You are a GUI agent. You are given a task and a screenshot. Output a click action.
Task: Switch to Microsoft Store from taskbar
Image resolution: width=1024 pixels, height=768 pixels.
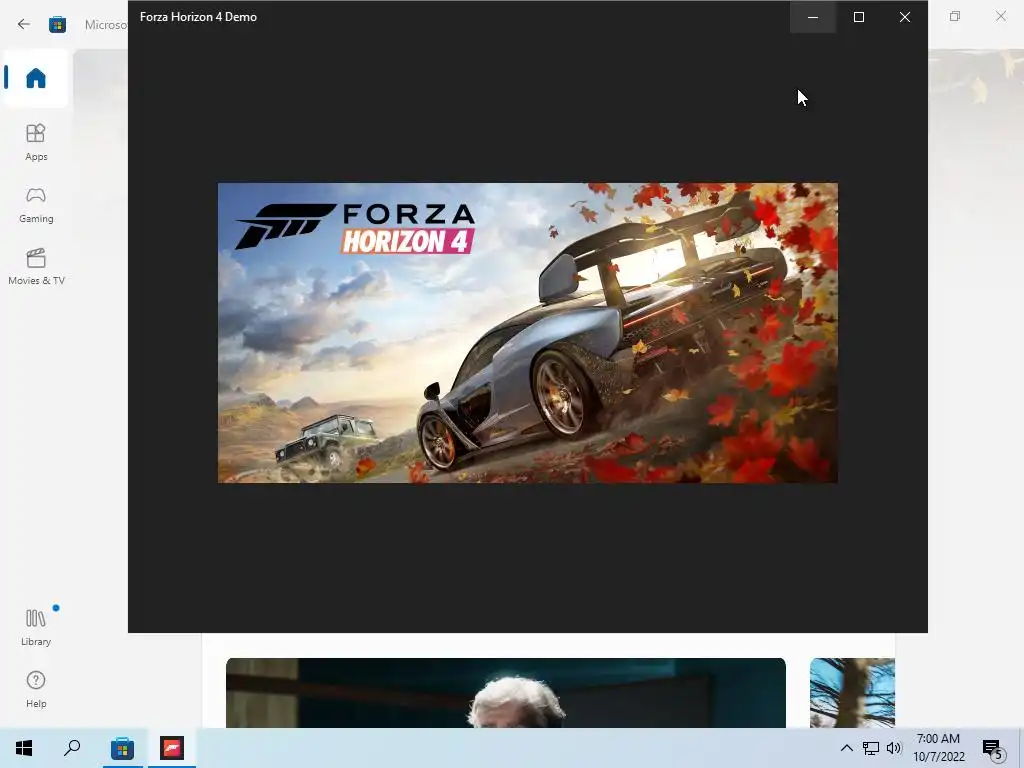122,748
